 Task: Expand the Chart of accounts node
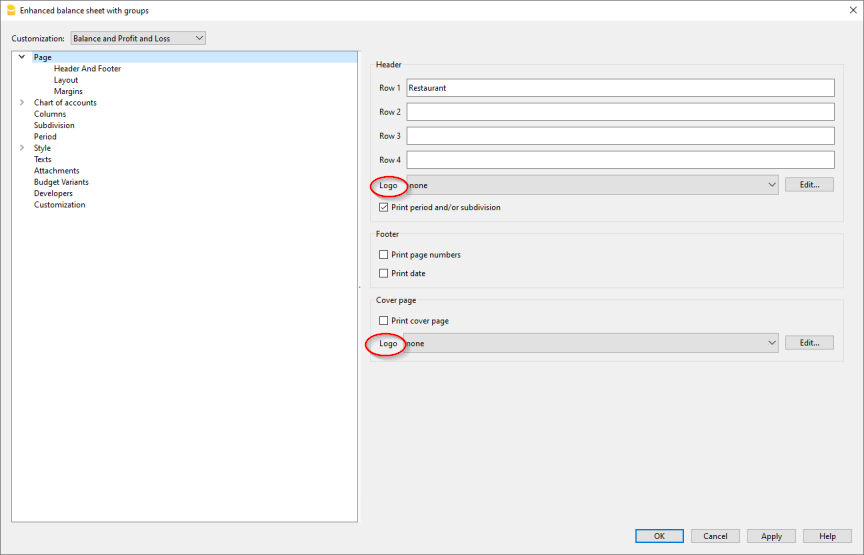point(22,103)
